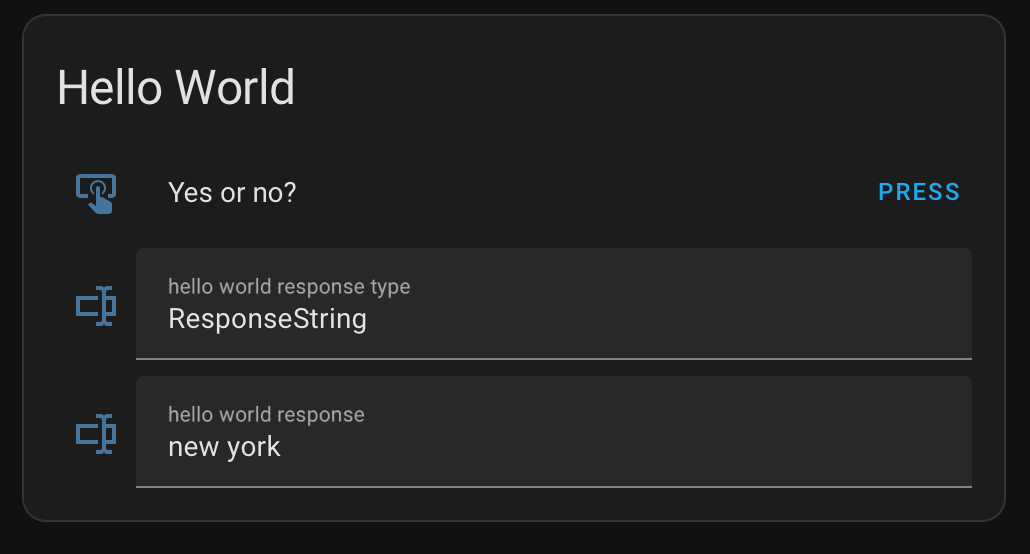This screenshot has width=1030, height=554.
Task: Place cursor at end of ResponseString text
Action: (368, 319)
